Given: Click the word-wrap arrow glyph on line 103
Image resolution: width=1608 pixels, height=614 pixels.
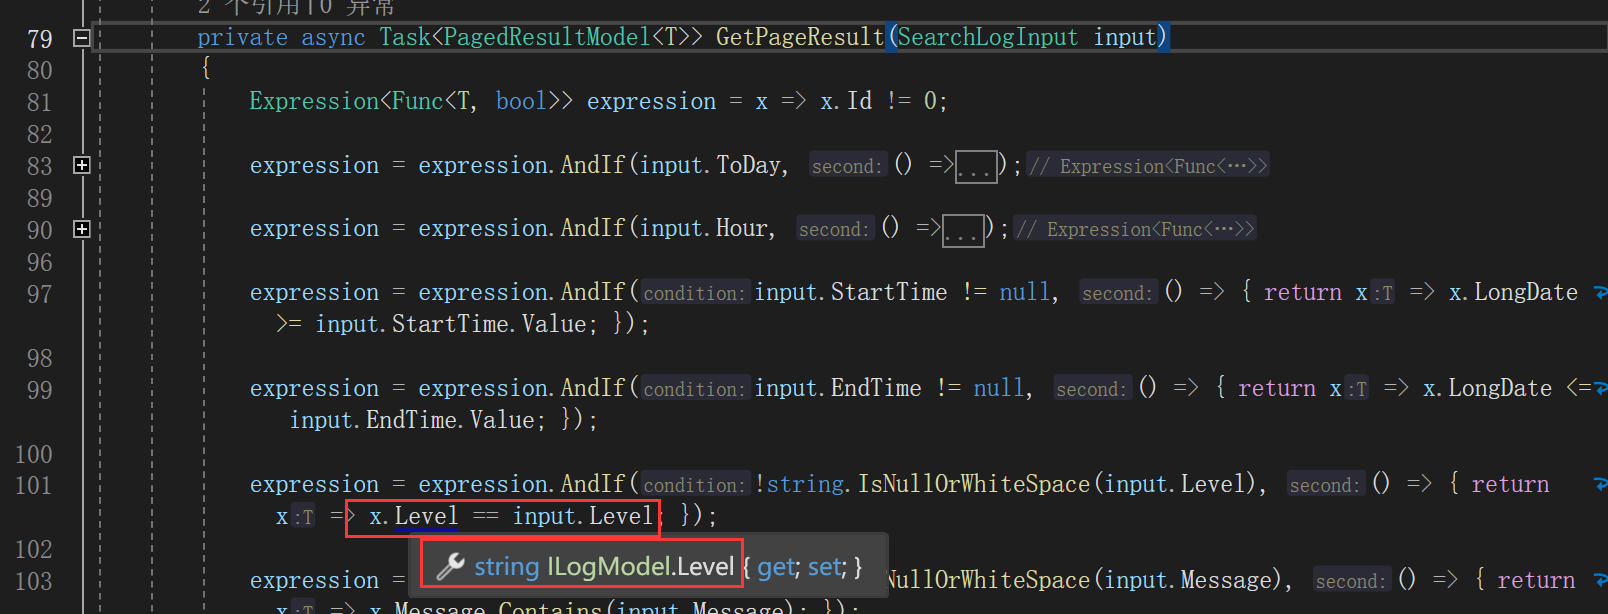Looking at the screenshot, I should point(1600,581).
